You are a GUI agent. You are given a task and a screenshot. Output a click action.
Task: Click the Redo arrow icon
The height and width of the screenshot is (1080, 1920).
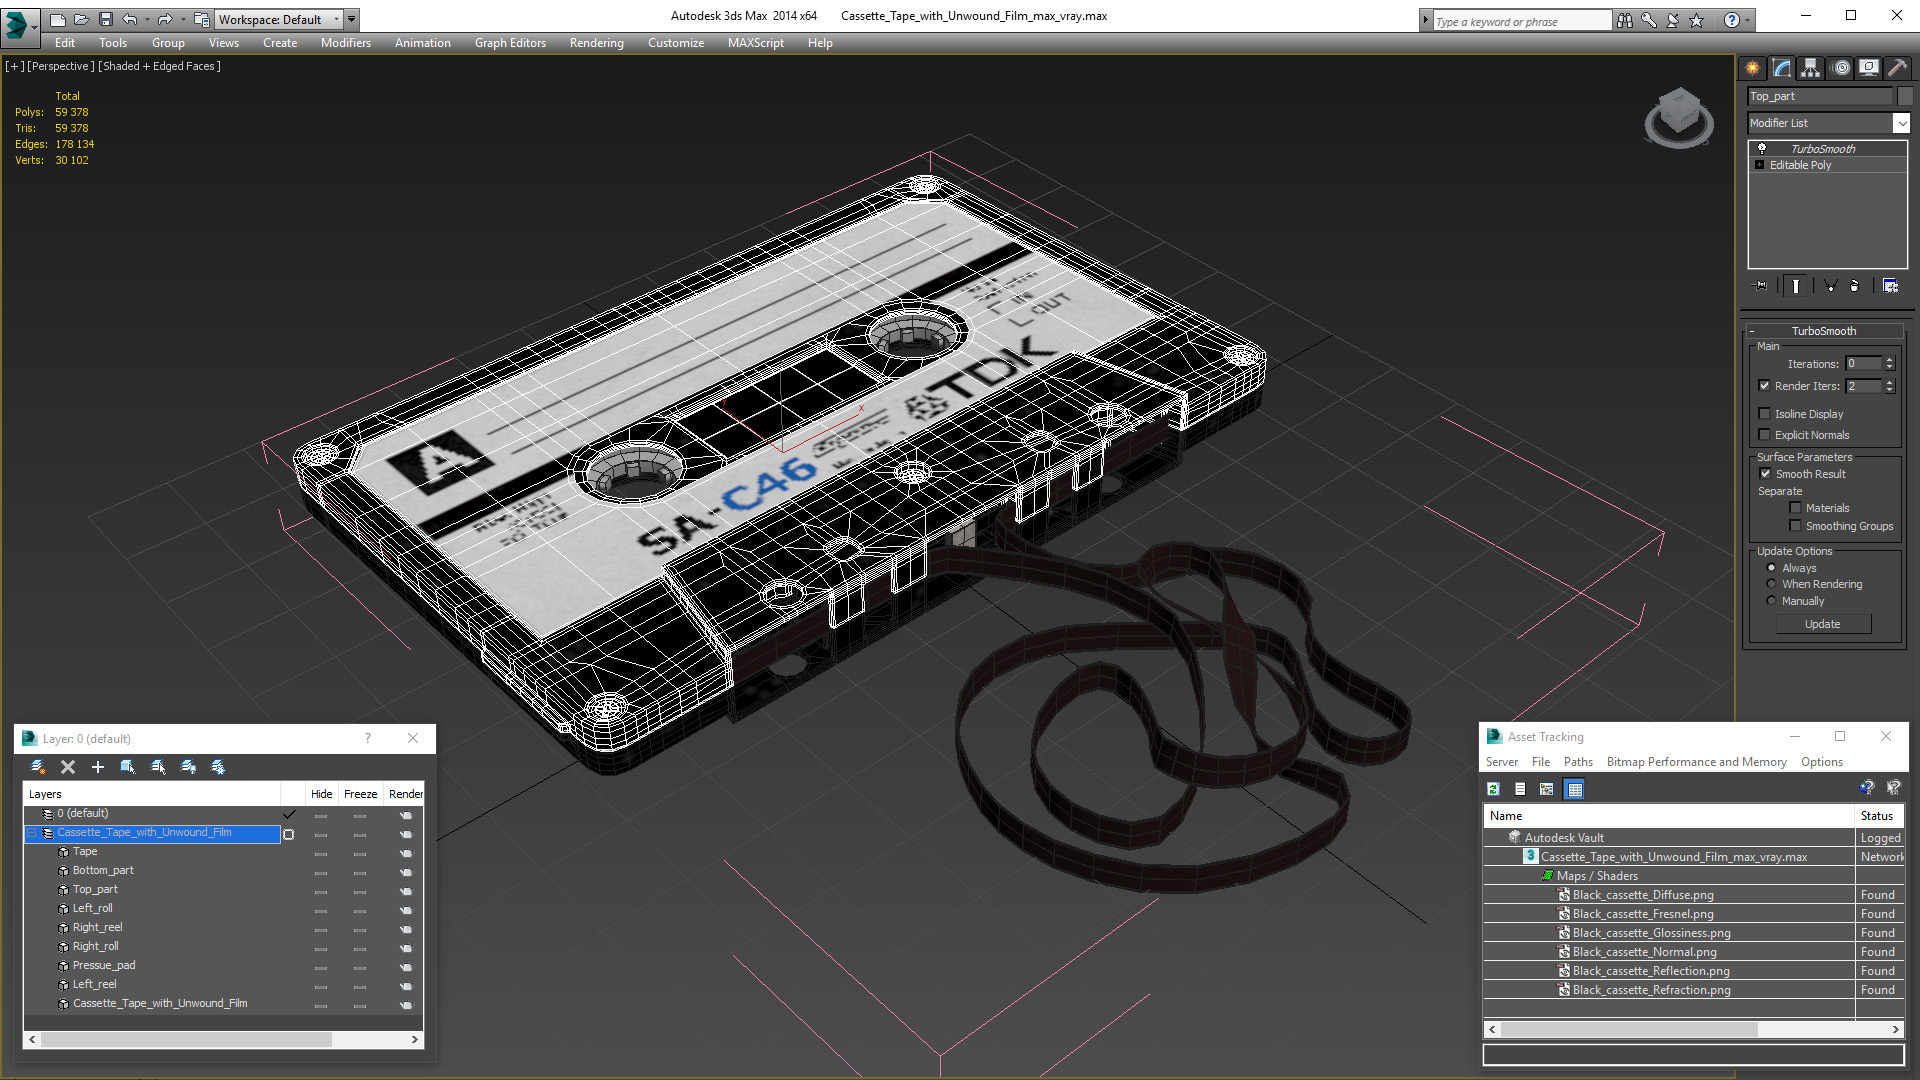point(165,19)
